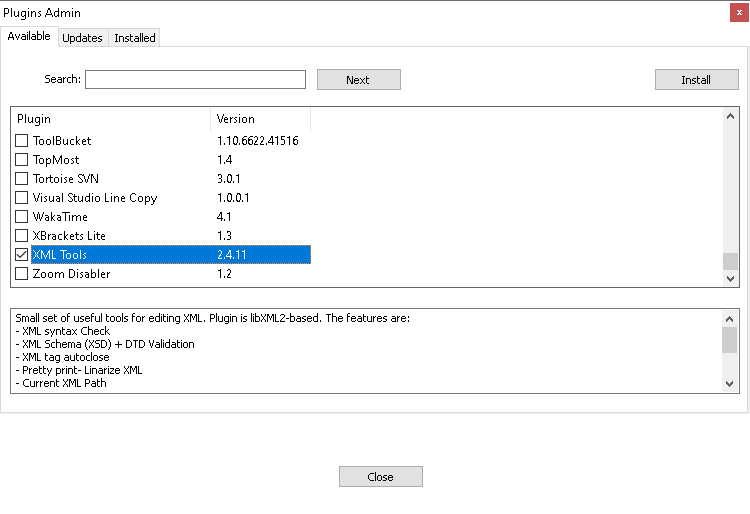The width and height of the screenshot is (750, 514).
Task: Open the Installed tab
Action: 134,38
